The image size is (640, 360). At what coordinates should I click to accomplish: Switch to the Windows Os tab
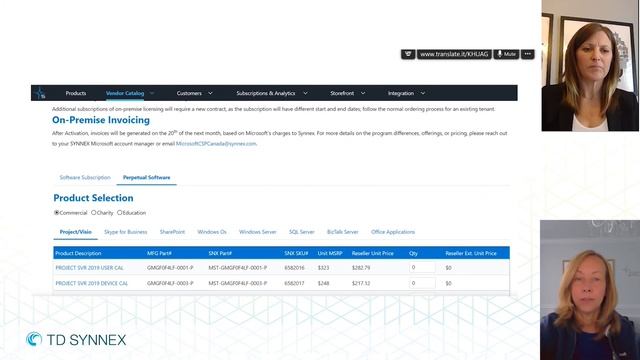[x=212, y=232]
